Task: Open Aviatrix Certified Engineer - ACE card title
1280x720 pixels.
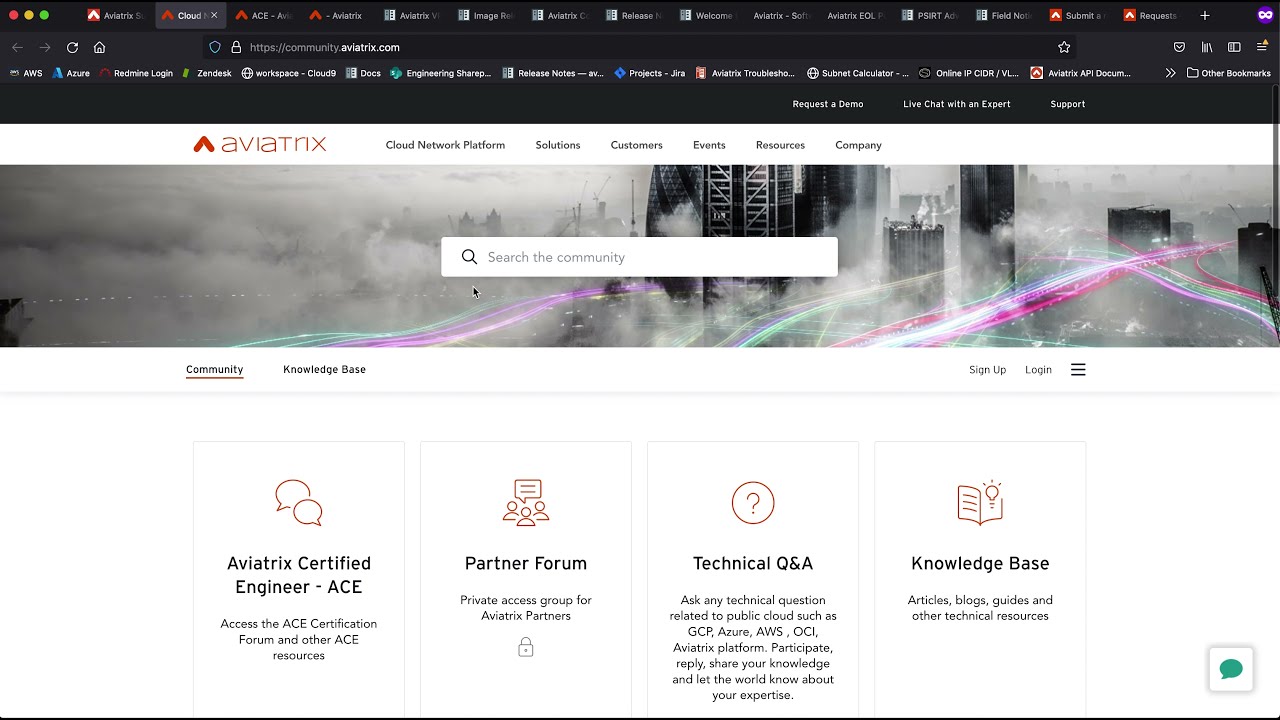Action: point(299,575)
